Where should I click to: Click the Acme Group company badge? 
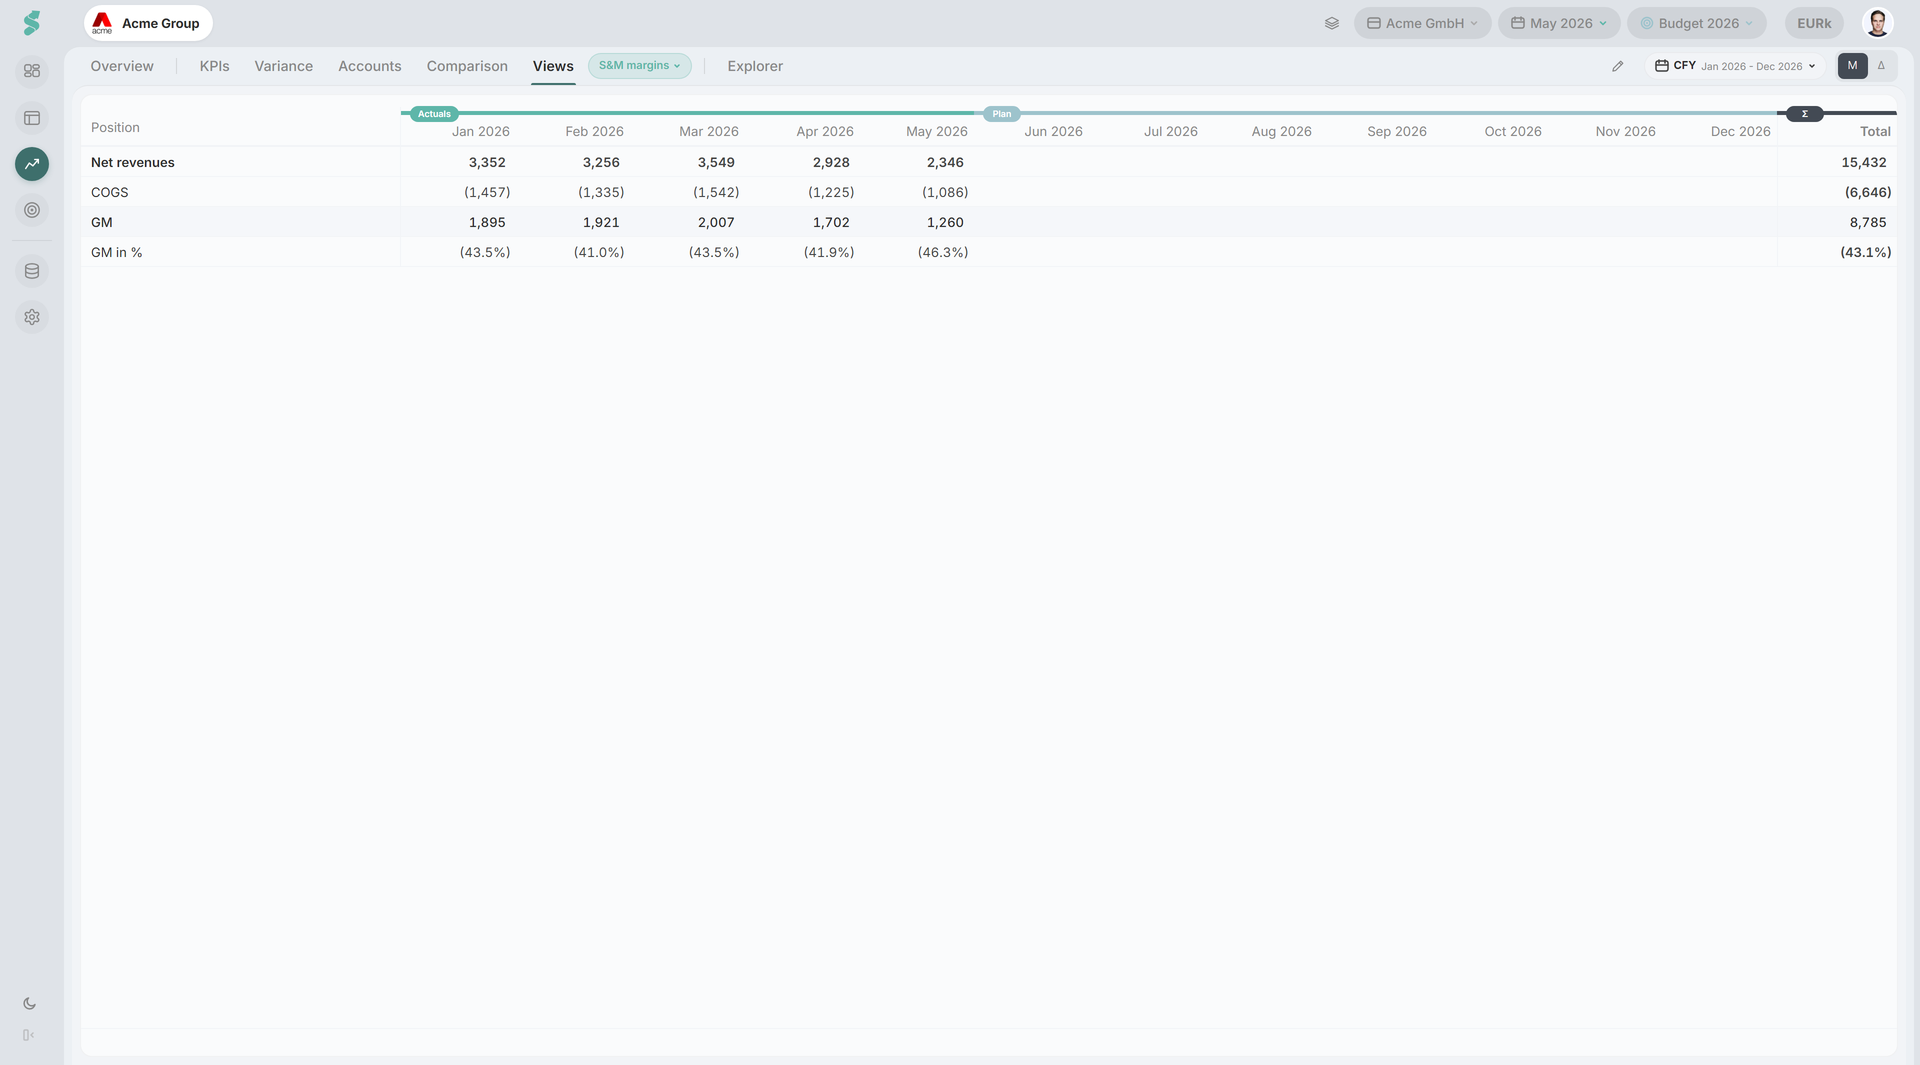point(148,23)
